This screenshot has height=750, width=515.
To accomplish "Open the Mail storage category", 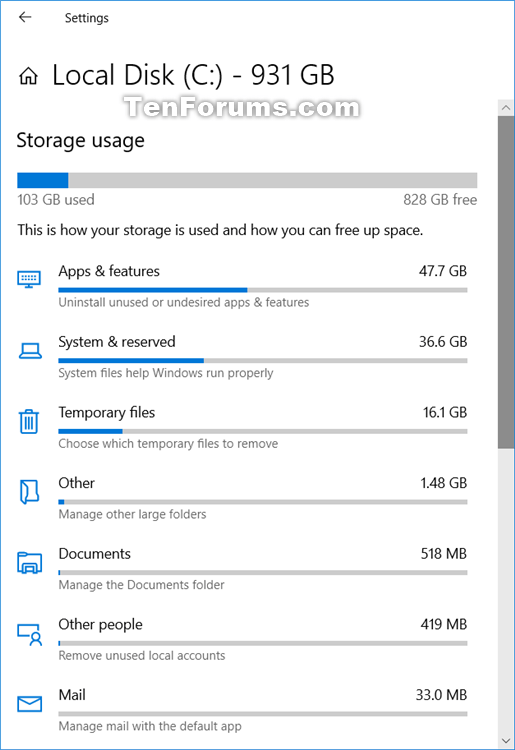I will pos(242,710).
